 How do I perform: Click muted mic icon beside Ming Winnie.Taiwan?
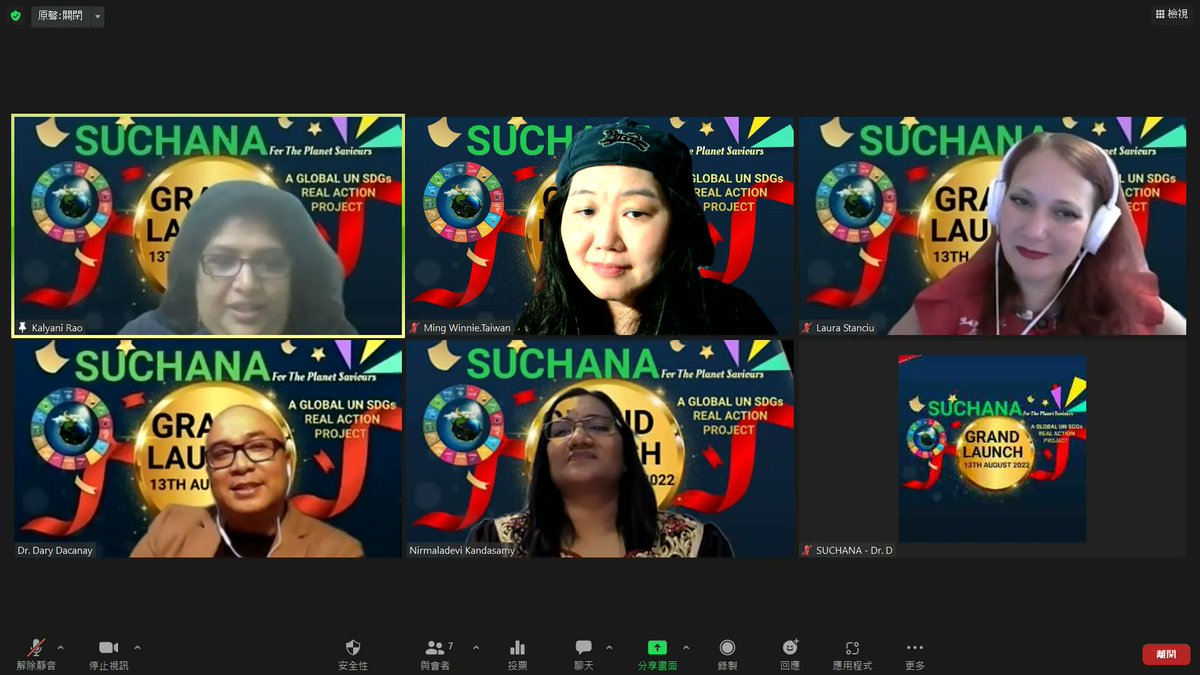pyautogui.click(x=415, y=327)
